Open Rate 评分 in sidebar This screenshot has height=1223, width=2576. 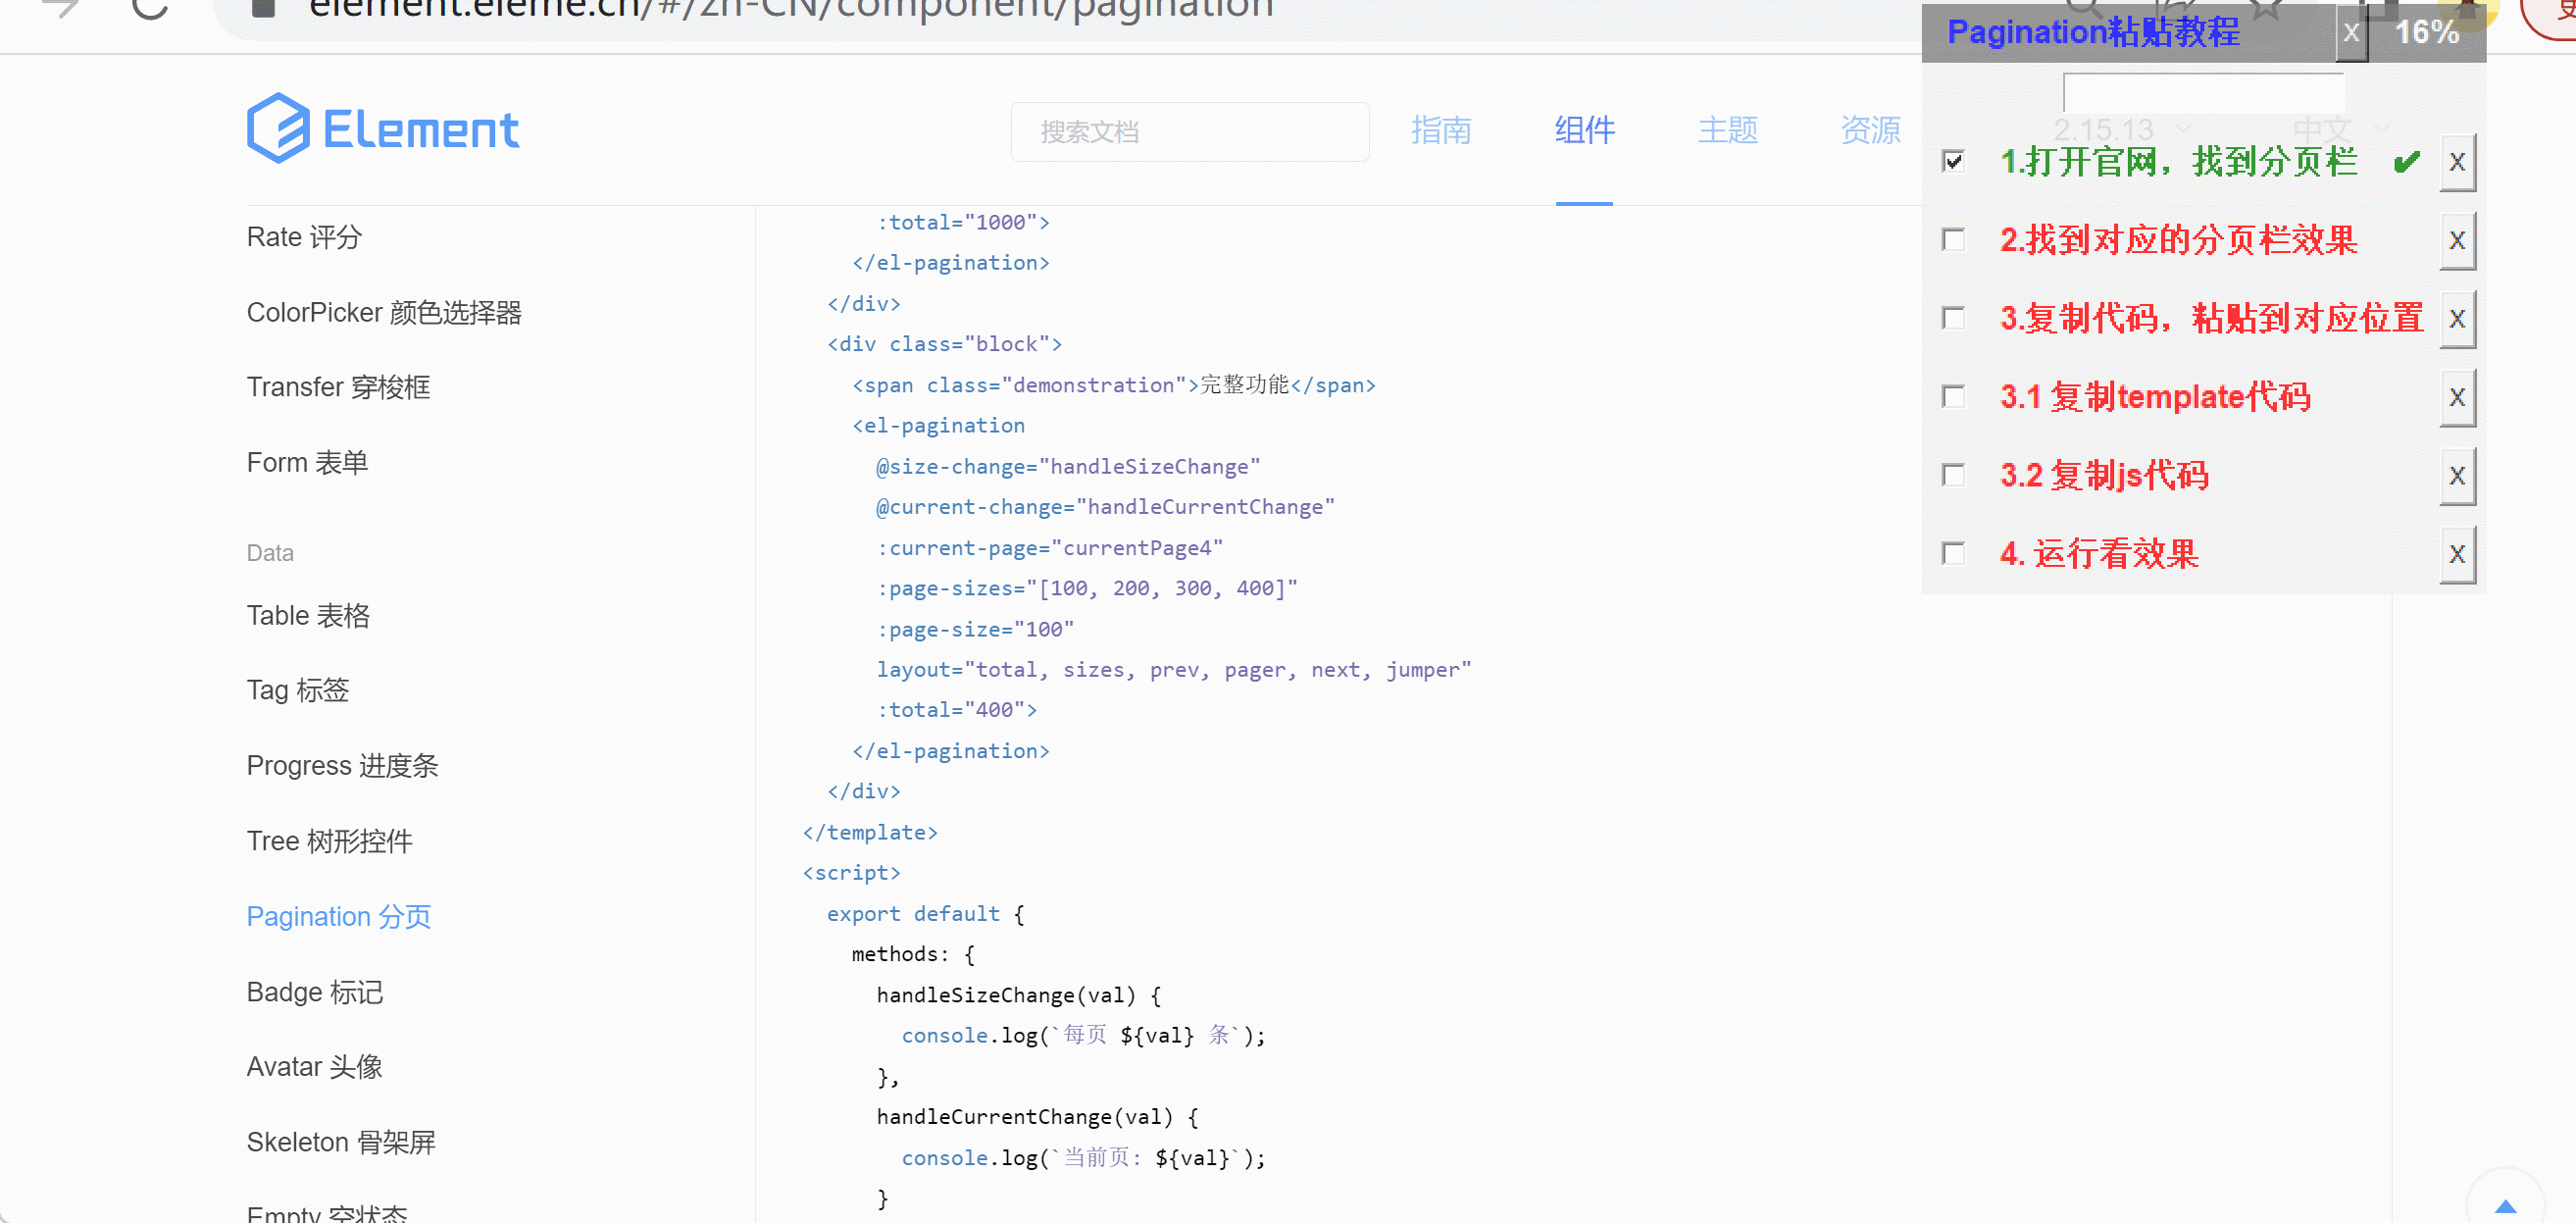[x=304, y=237]
